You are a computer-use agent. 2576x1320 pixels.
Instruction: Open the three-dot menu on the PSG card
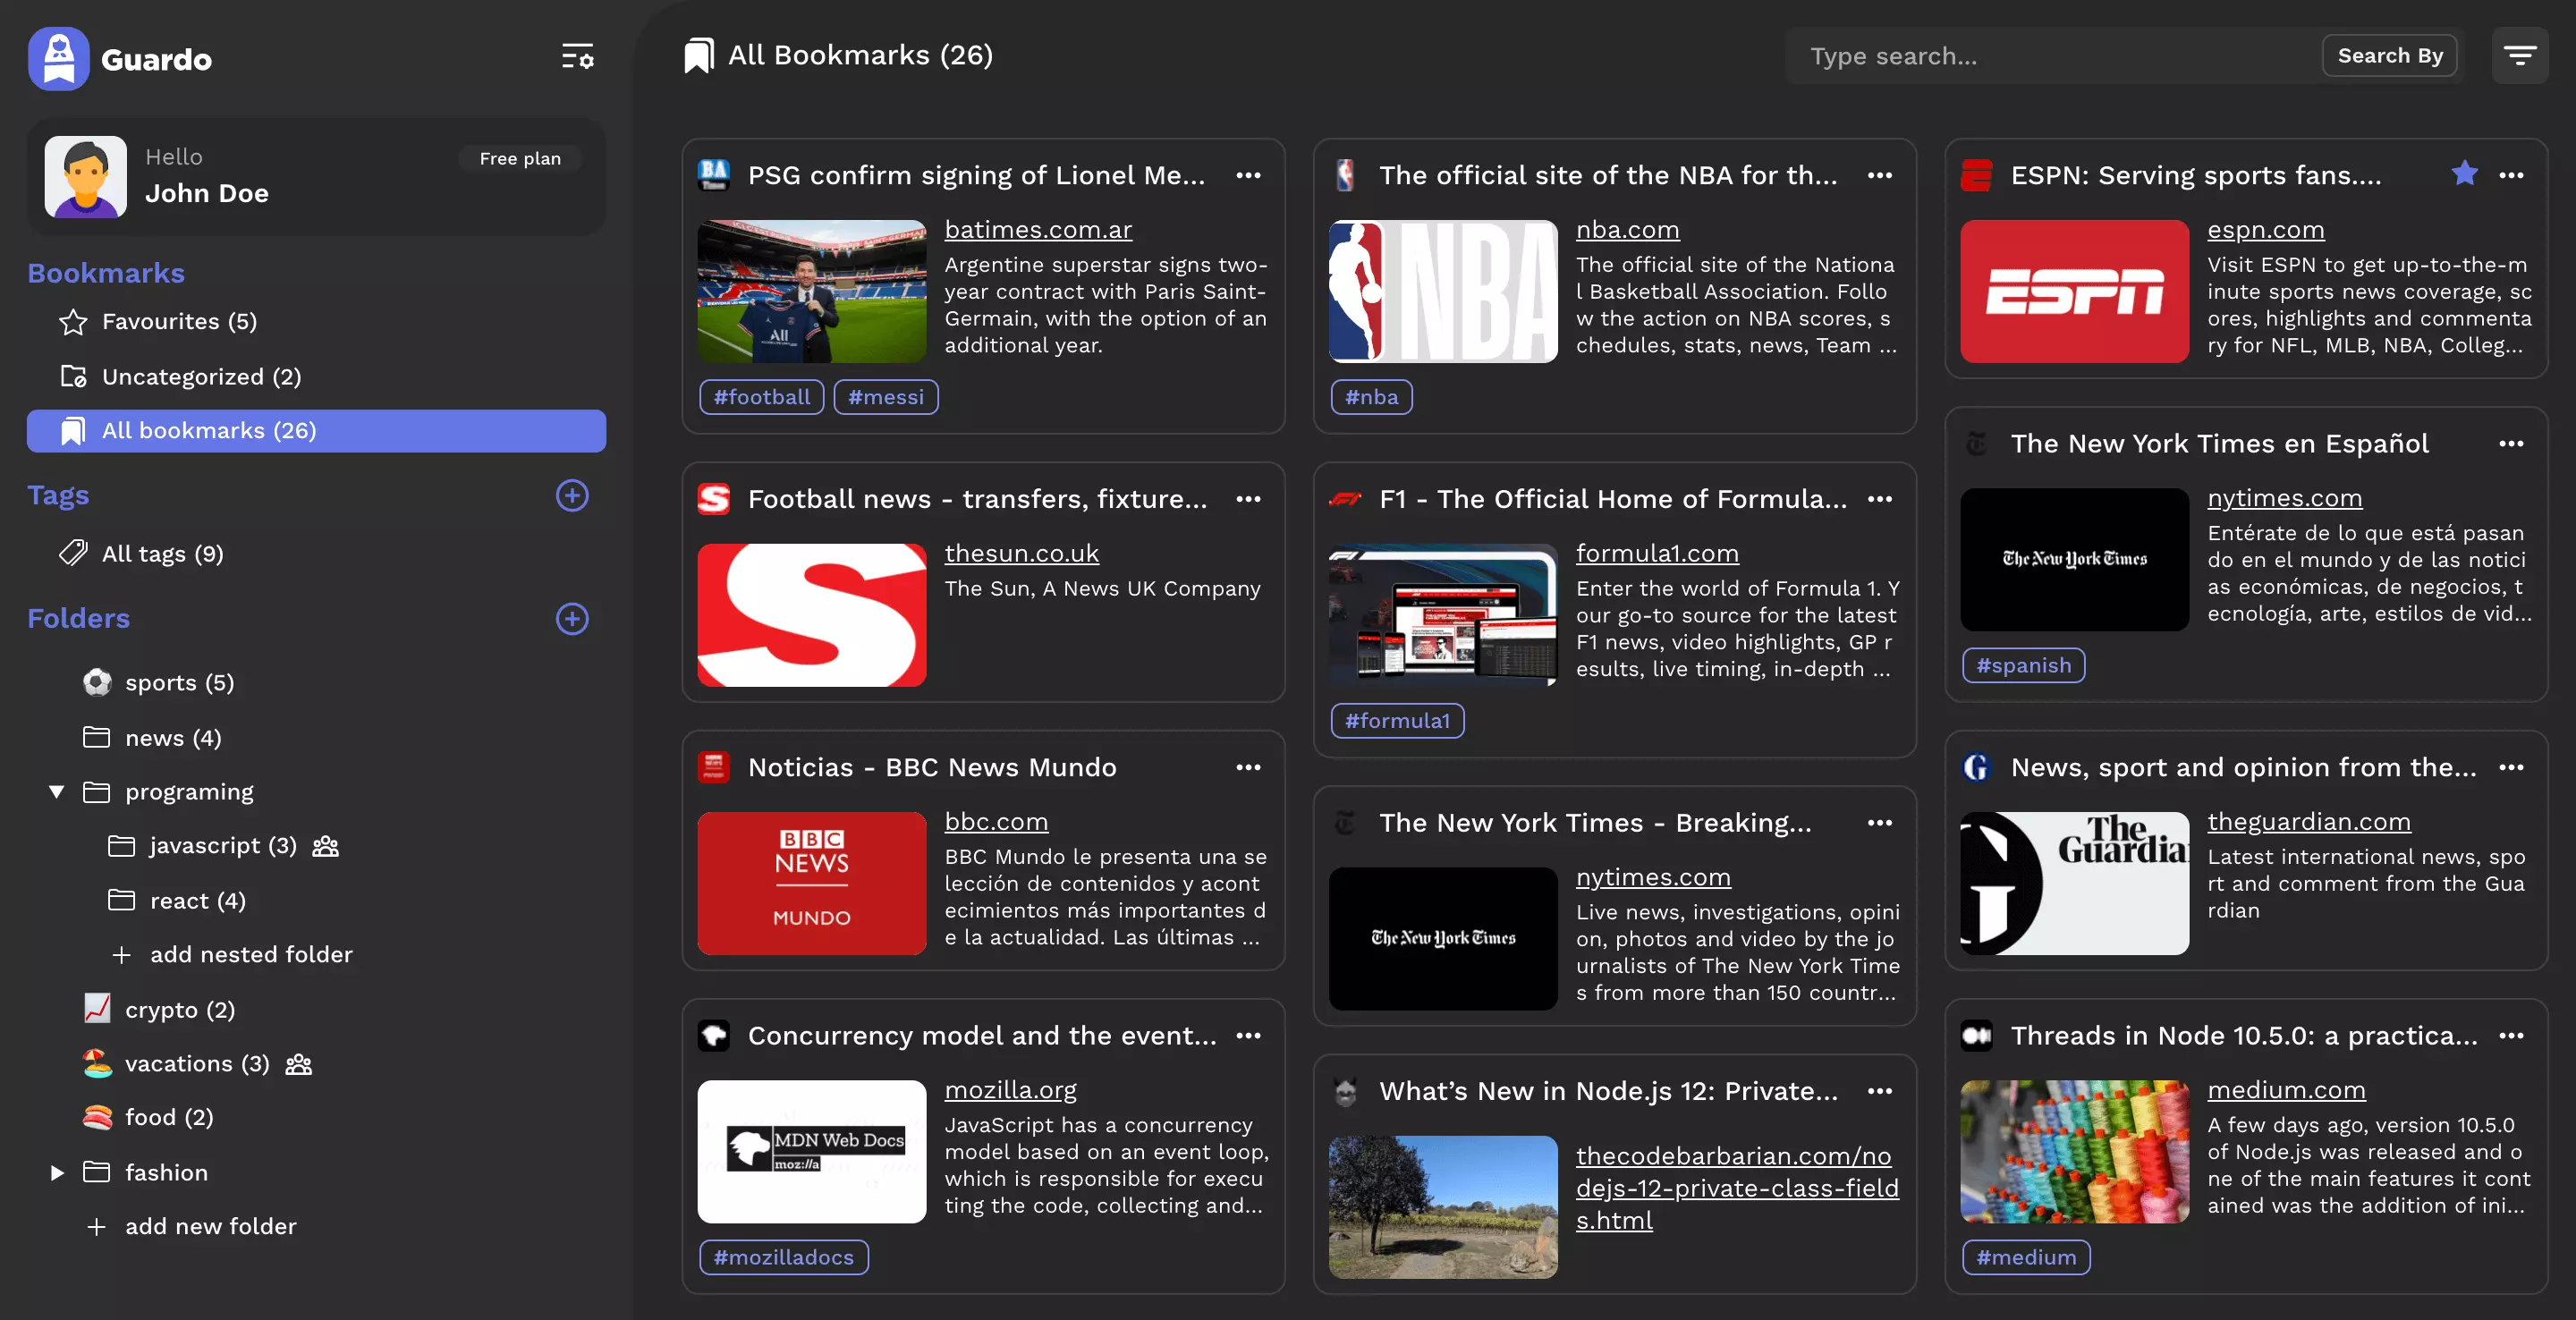(1249, 174)
